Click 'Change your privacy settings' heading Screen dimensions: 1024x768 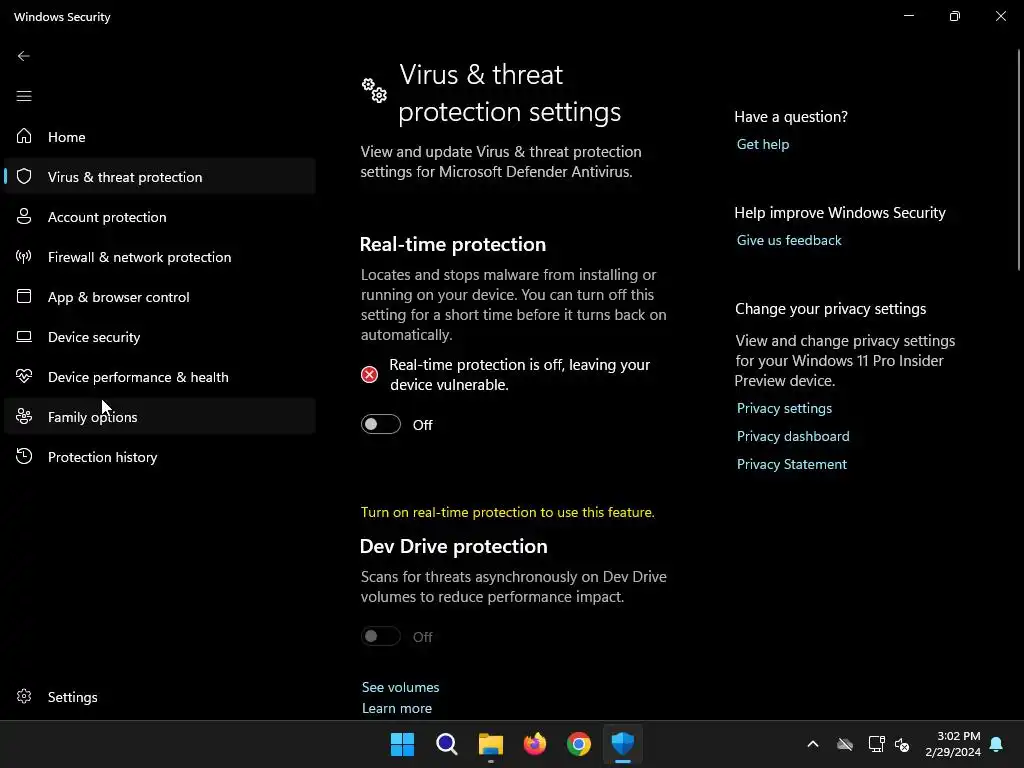point(830,309)
